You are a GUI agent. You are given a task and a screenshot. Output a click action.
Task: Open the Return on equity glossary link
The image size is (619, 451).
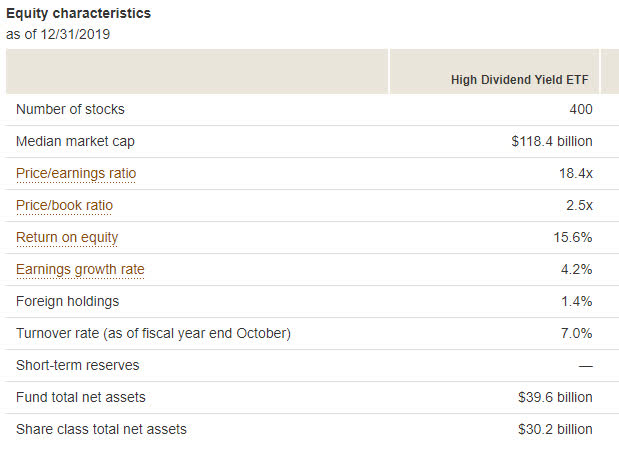pos(67,237)
